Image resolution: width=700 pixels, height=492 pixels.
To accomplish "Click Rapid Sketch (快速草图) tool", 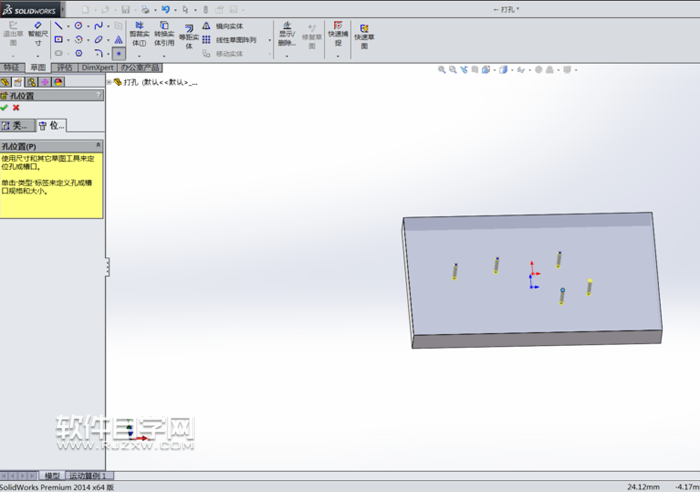I will pos(364,36).
